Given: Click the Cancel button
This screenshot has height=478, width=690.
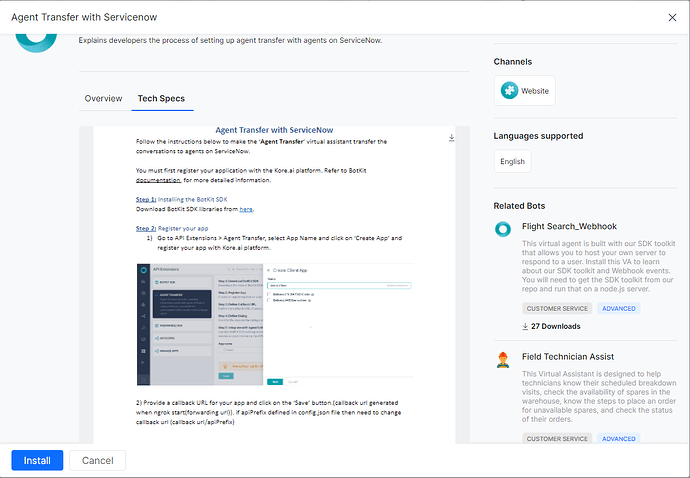Looking at the screenshot, I should (x=97, y=460).
